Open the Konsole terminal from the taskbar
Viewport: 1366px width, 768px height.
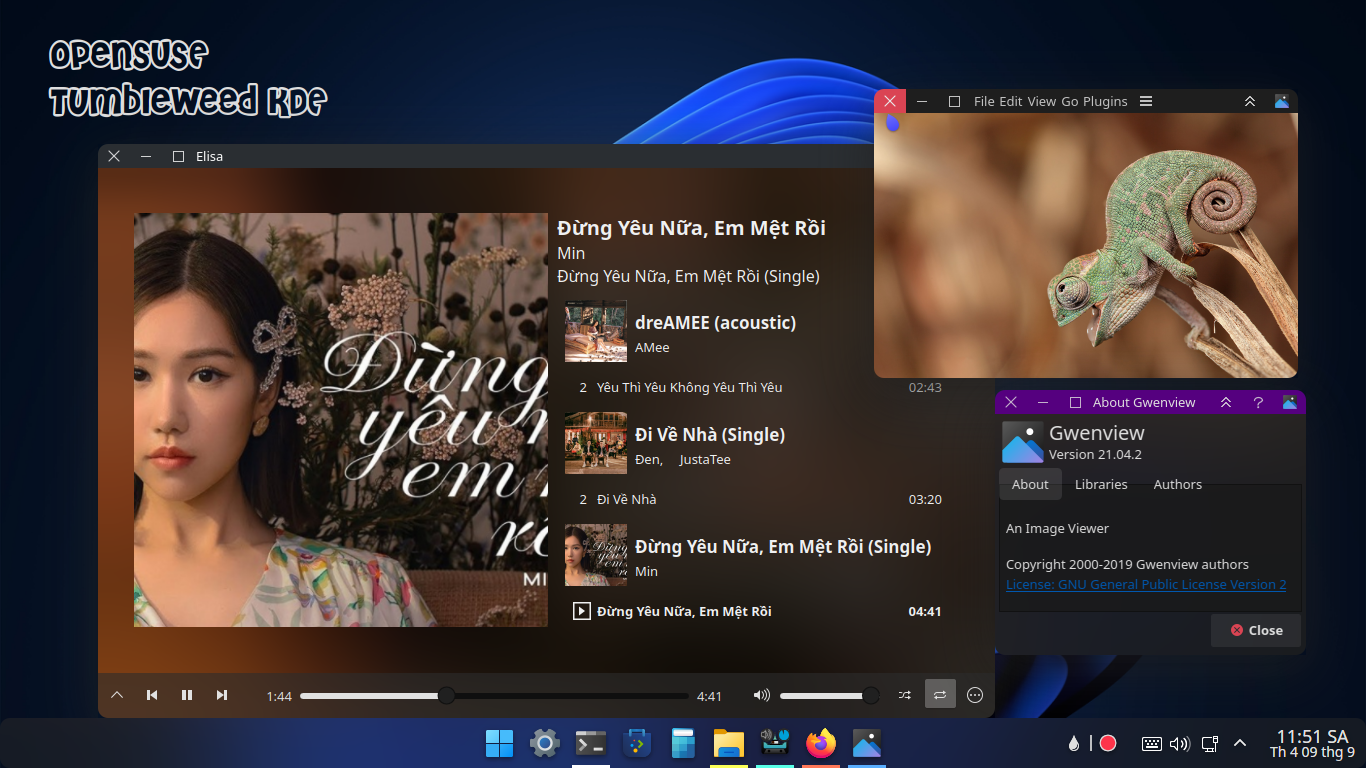point(591,743)
